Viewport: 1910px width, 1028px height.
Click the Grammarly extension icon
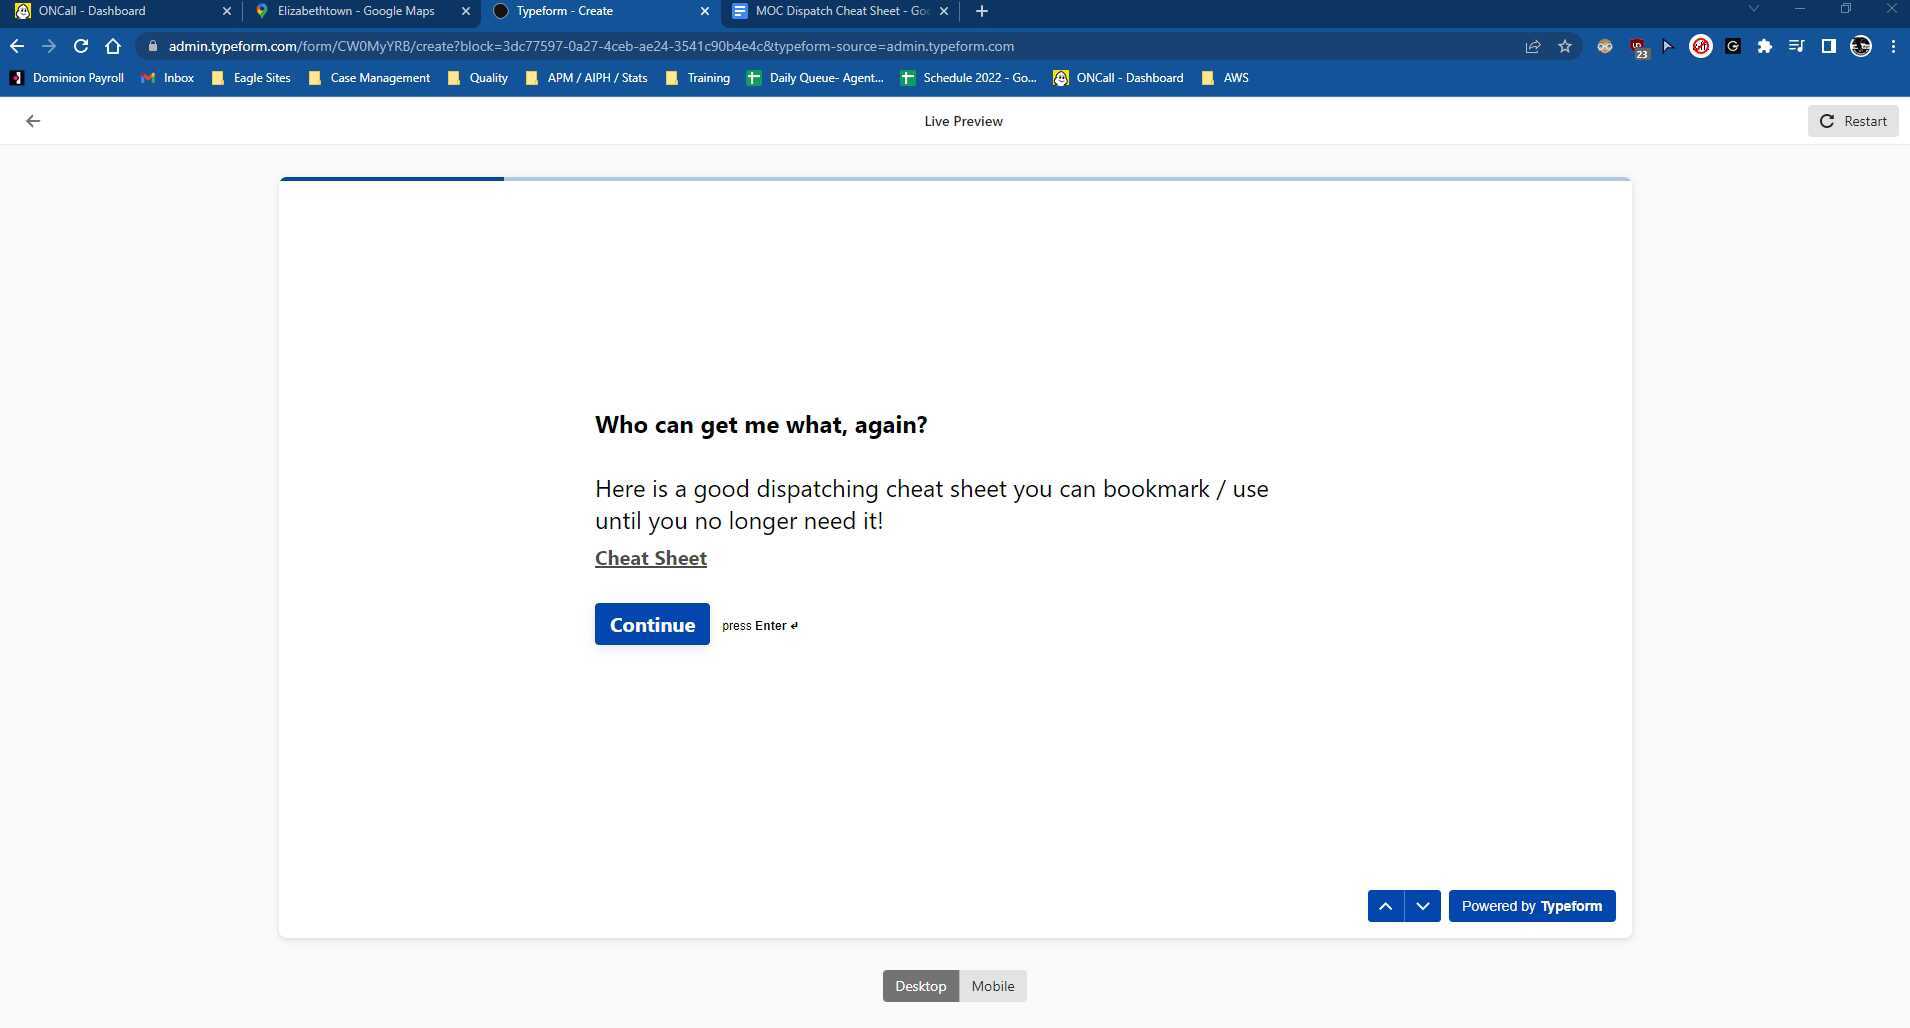click(x=1733, y=46)
